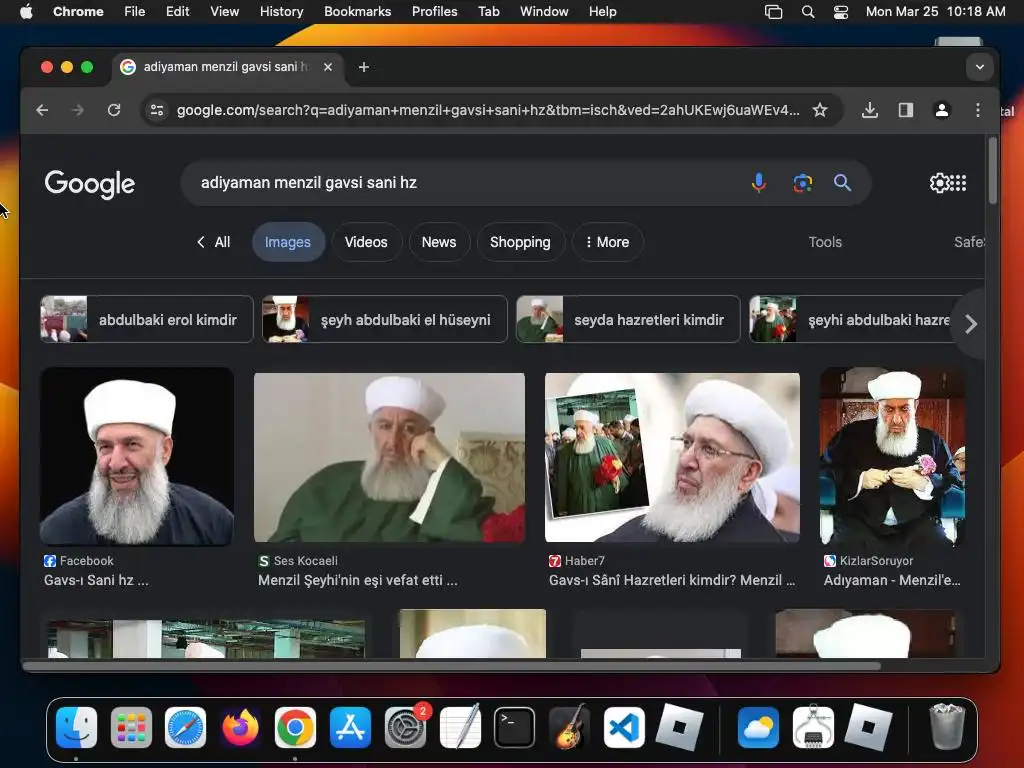Open Control Center in menu bar
Screen dimensions: 1024x768
click(840, 12)
